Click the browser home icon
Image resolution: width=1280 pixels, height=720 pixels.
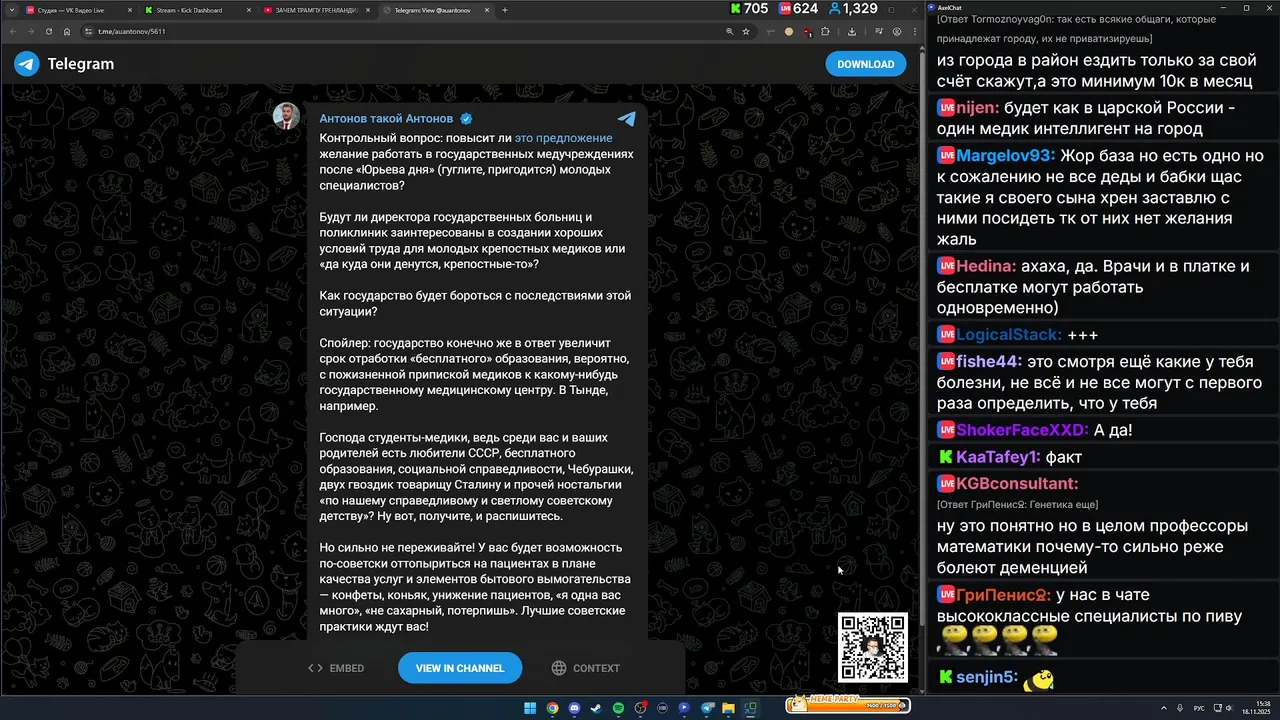67,31
